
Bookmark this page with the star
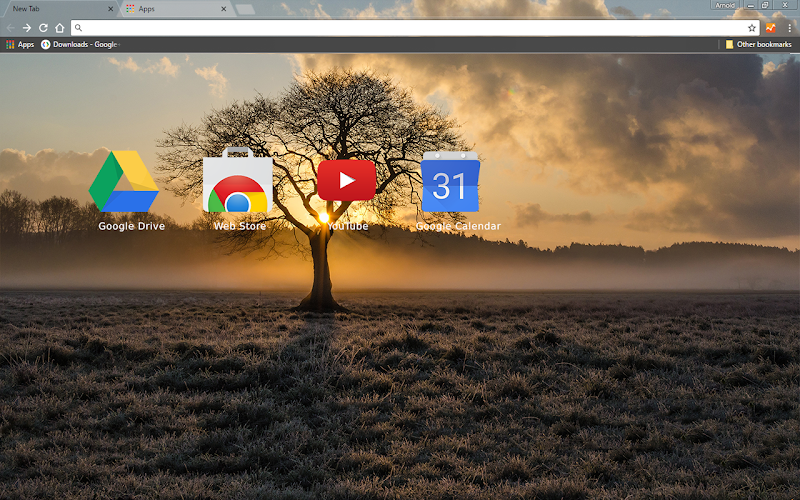click(752, 28)
